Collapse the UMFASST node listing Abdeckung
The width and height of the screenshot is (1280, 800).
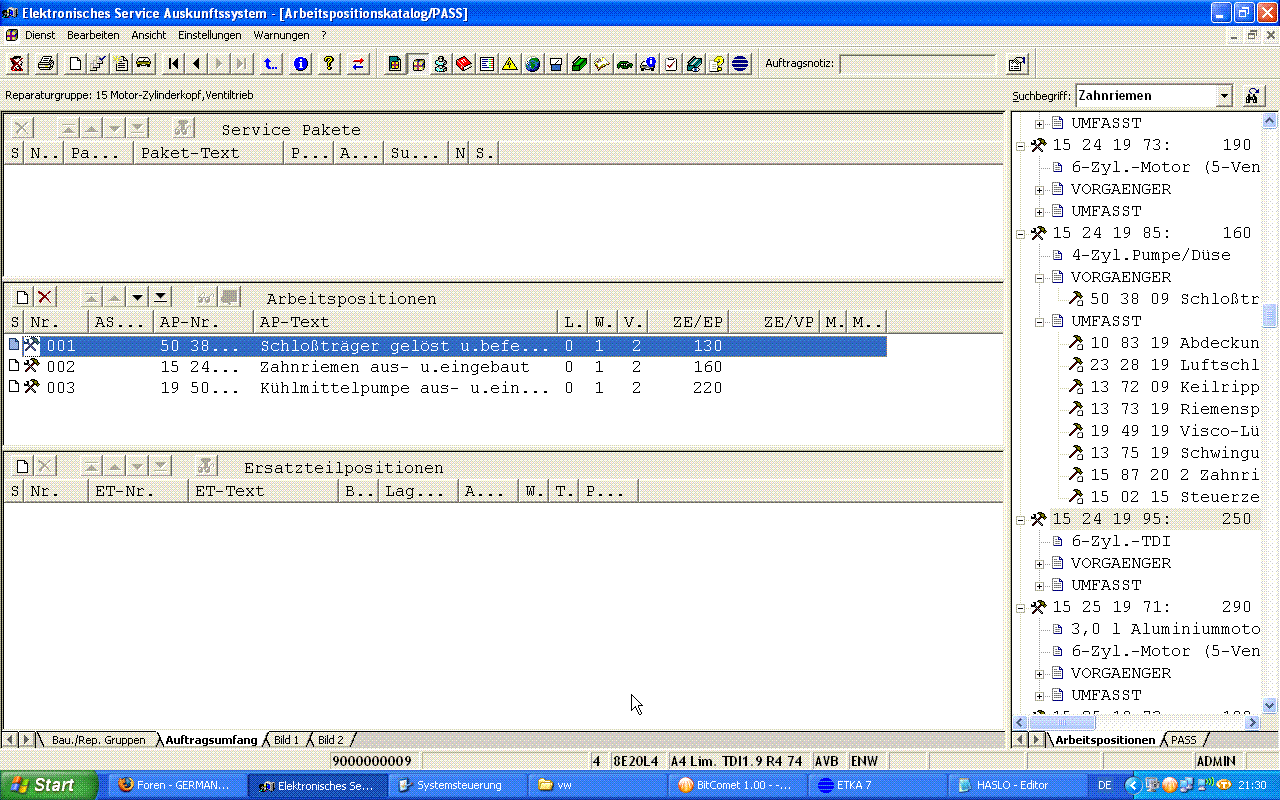pos(1040,321)
